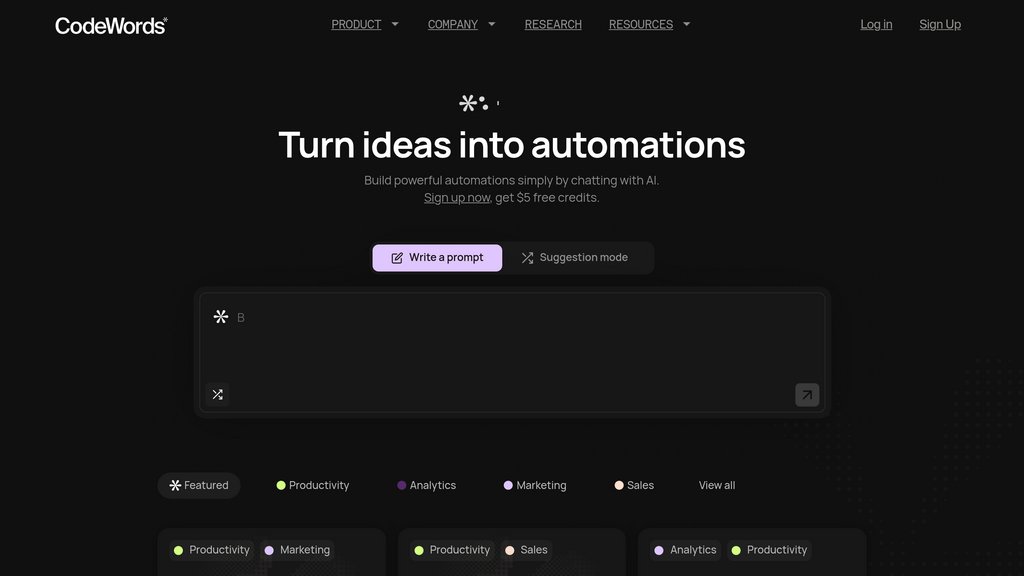Select Write a prompt mode
Viewport: 1024px width, 576px height.
(437, 258)
